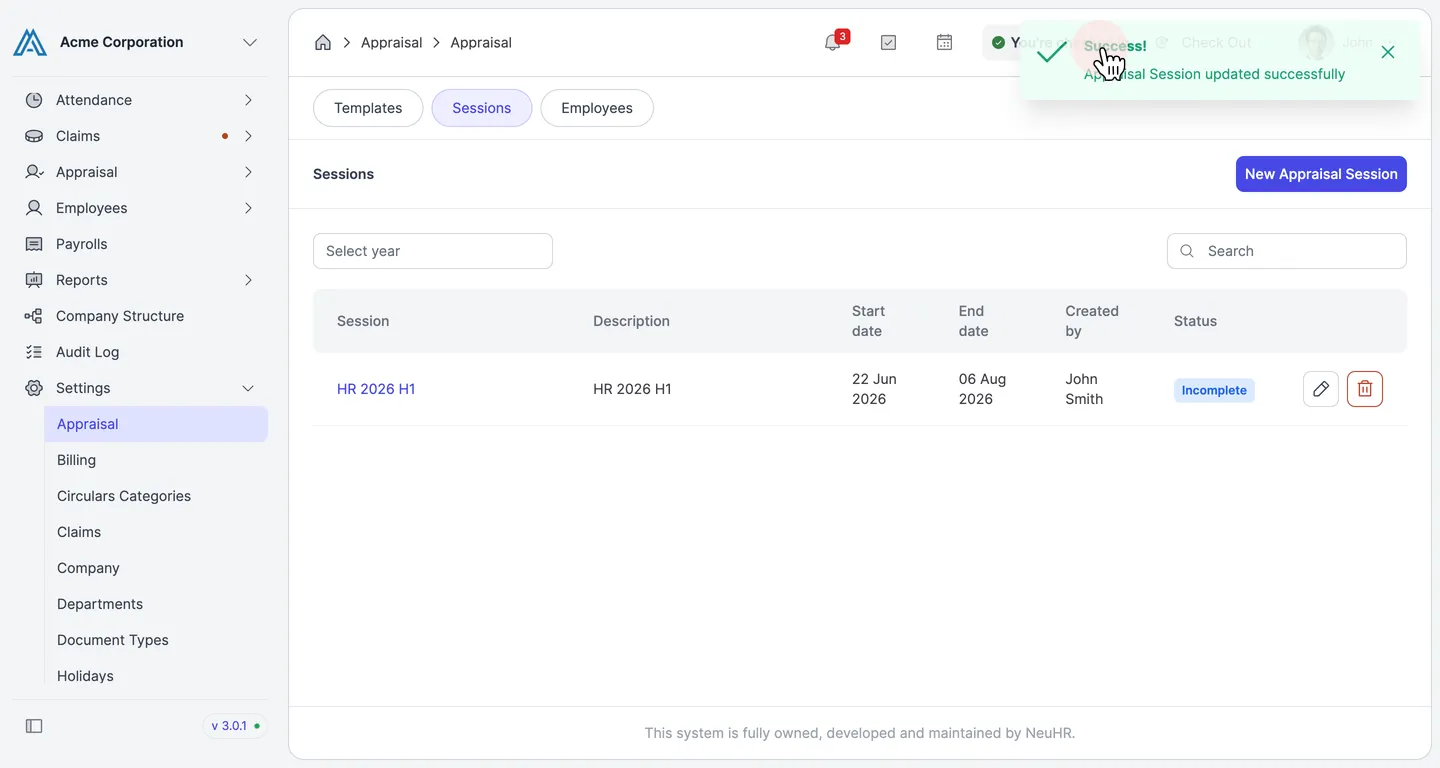
Task: Go to home via breadcrumb house icon
Action: click(x=323, y=42)
